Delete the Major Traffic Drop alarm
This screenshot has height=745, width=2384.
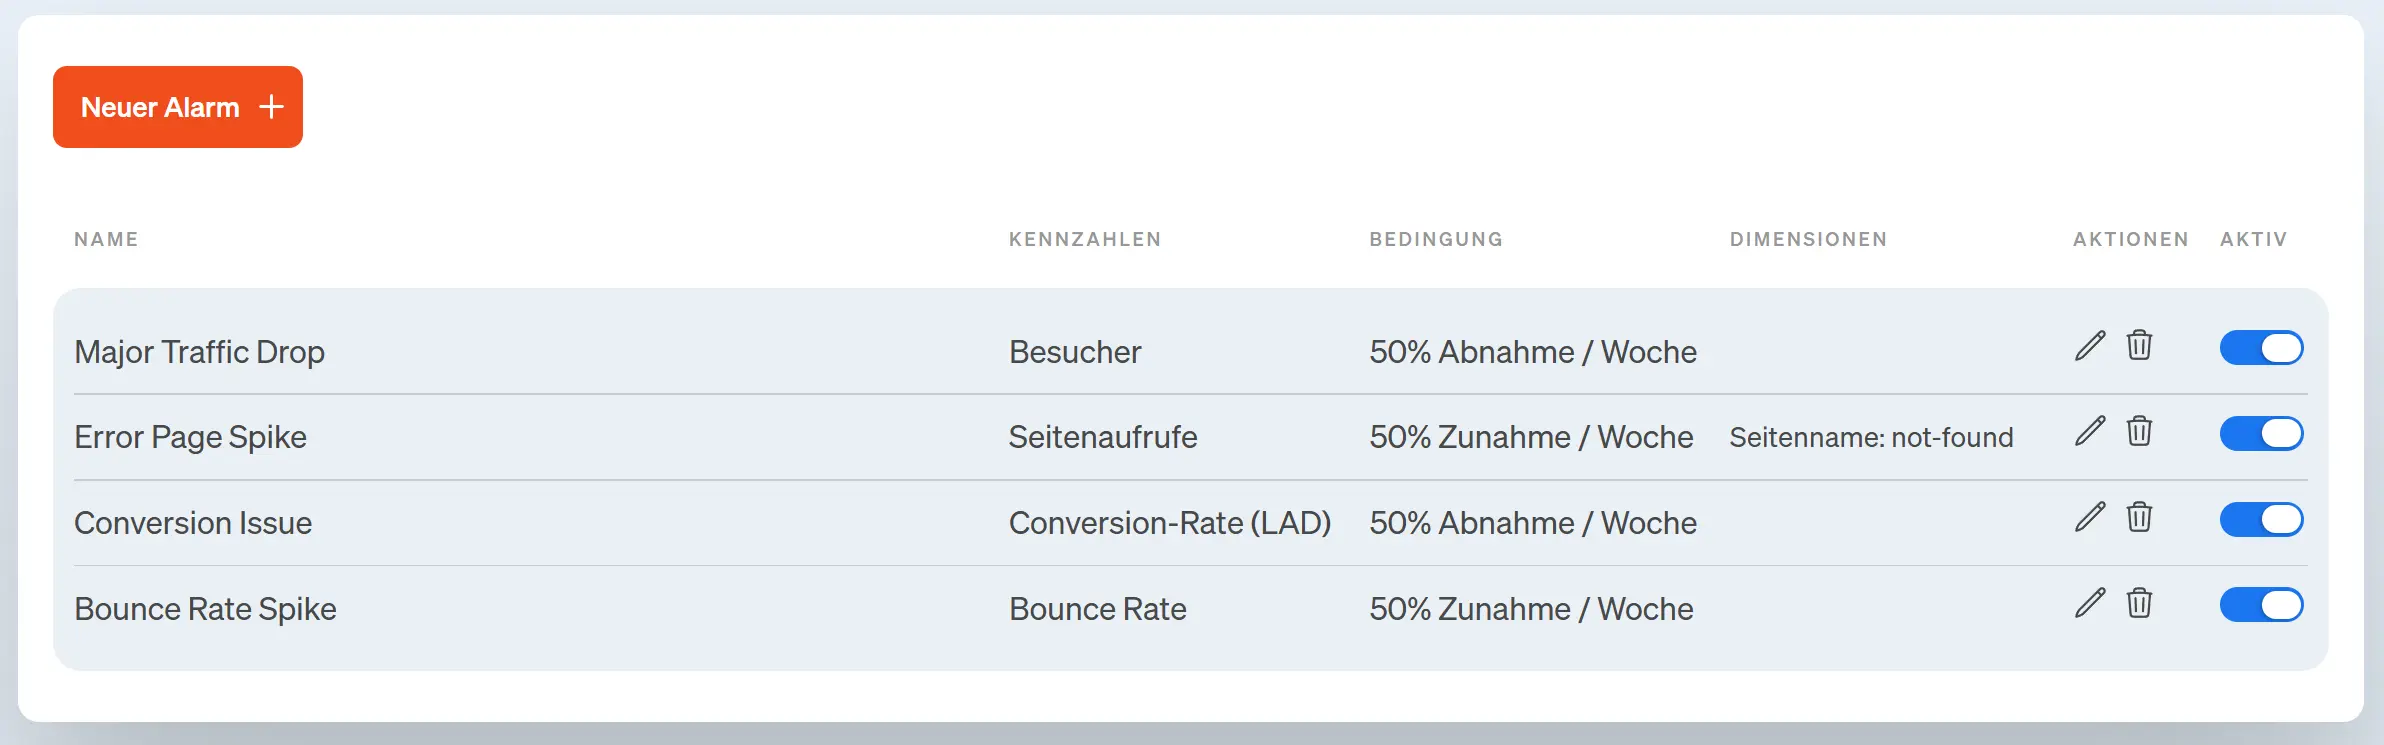pos(2139,347)
